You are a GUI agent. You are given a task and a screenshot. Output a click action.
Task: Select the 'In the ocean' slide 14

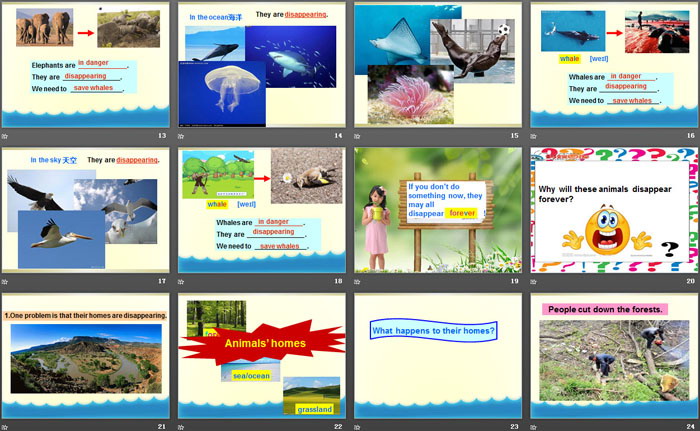pyautogui.click(x=262, y=65)
